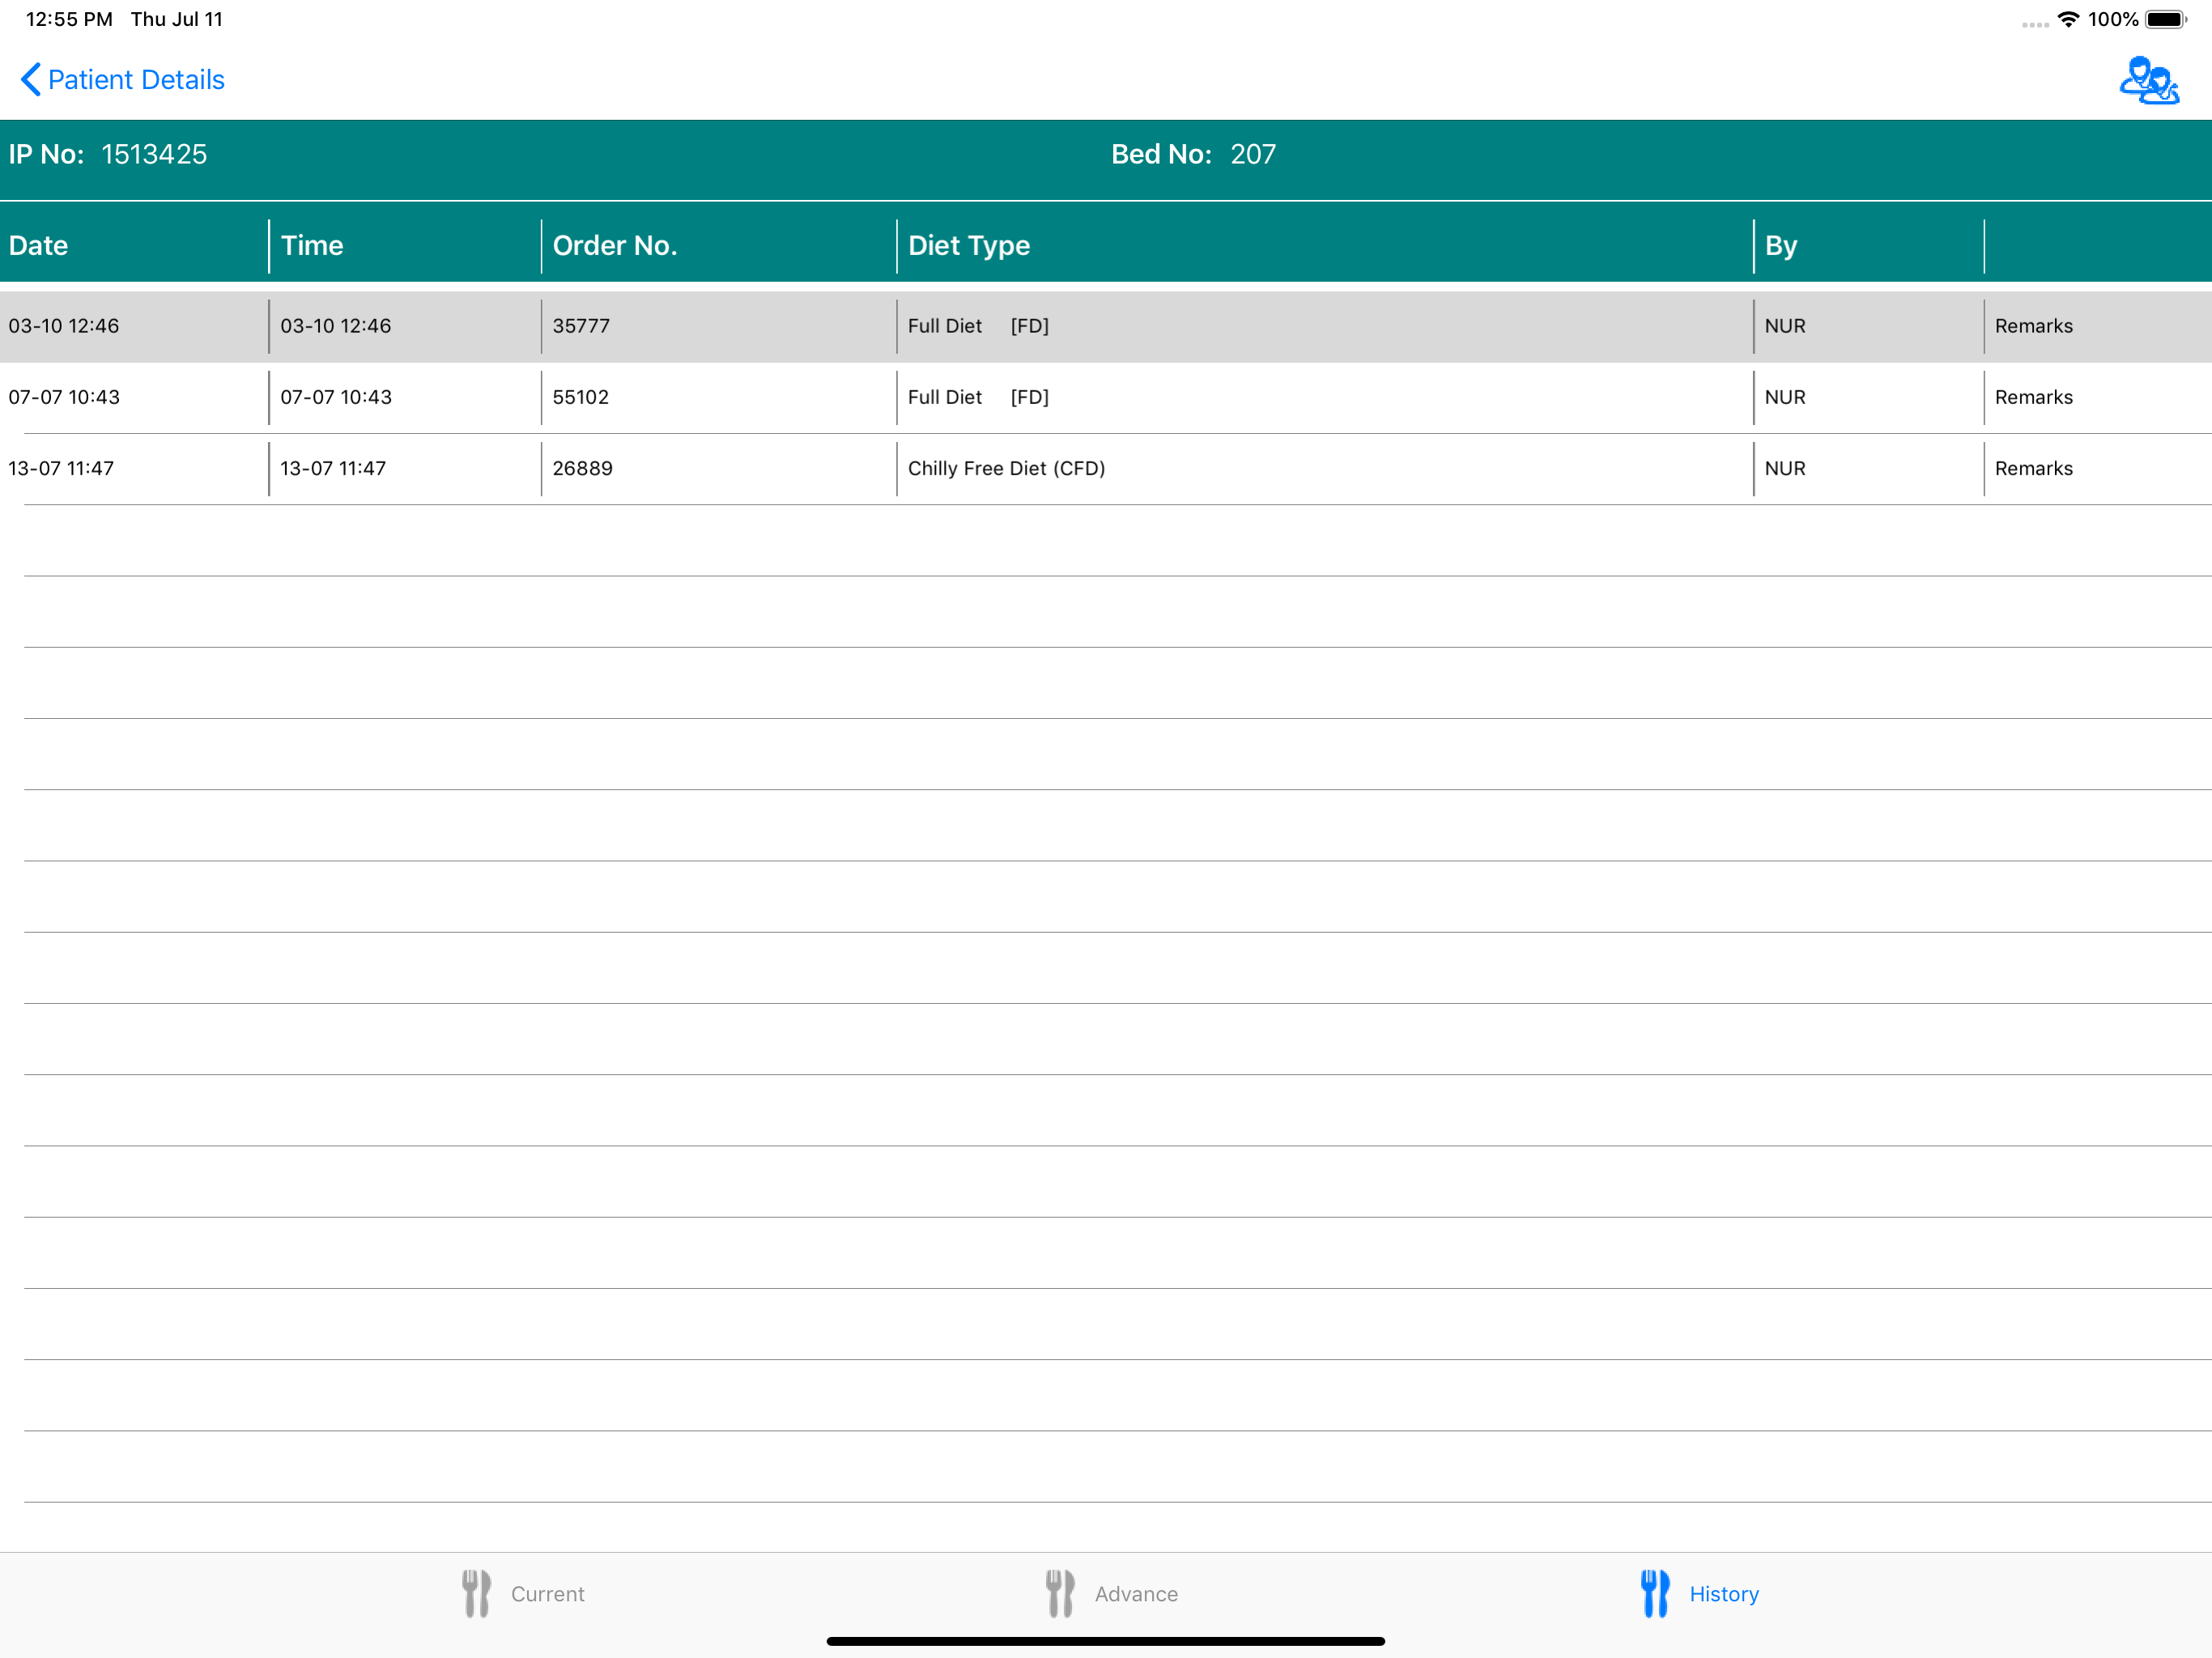This screenshot has width=2212, height=1658.
Task: Tap the home indicator bar
Action: click(x=1105, y=1641)
